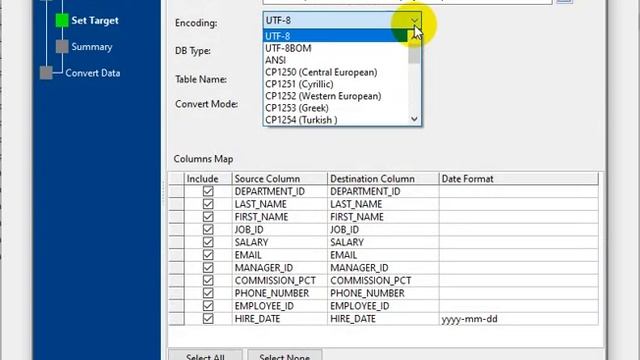This screenshot has width=640, height=360.
Task: Click the Source Column header
Action: 280,178
